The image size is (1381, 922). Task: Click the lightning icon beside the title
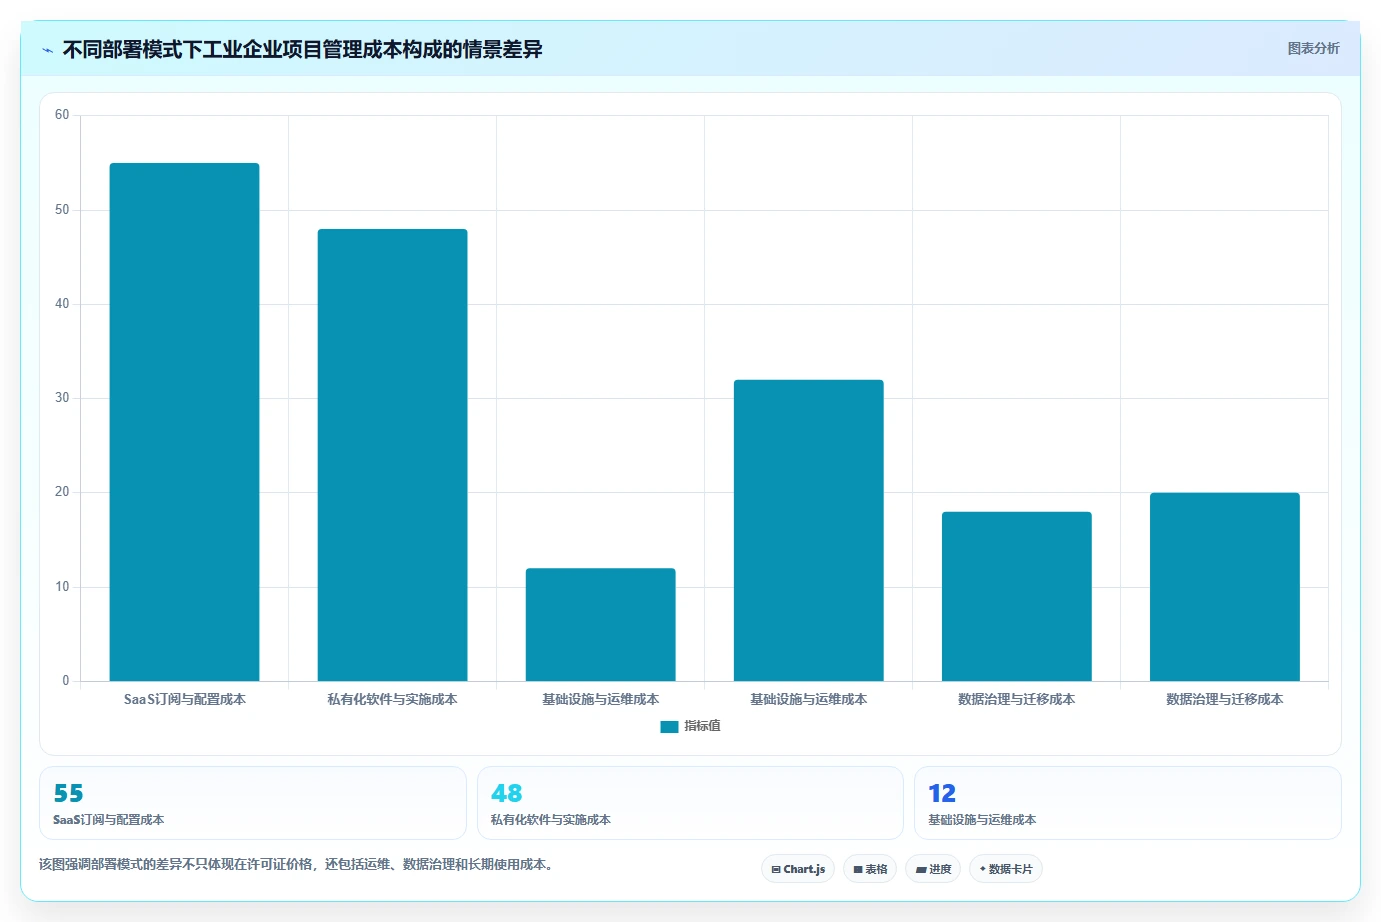coord(48,50)
